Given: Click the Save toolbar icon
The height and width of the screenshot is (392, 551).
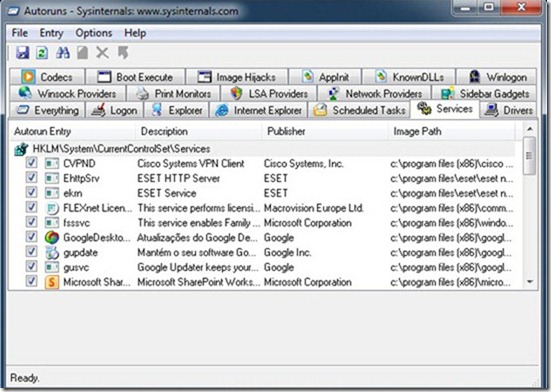Looking at the screenshot, I should click(x=22, y=53).
